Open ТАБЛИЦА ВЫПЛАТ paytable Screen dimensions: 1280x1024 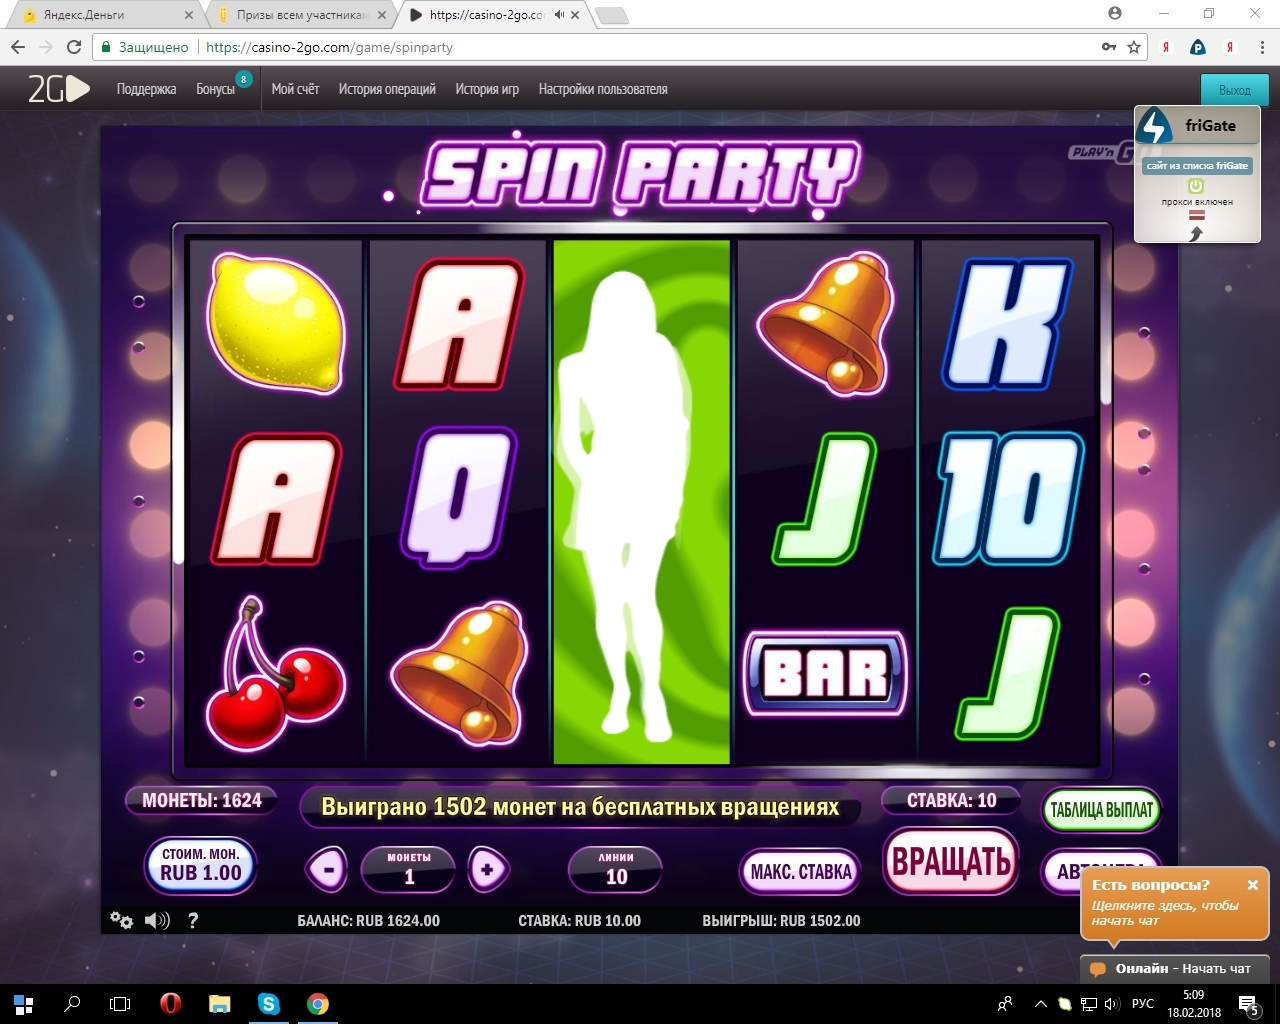(1101, 810)
